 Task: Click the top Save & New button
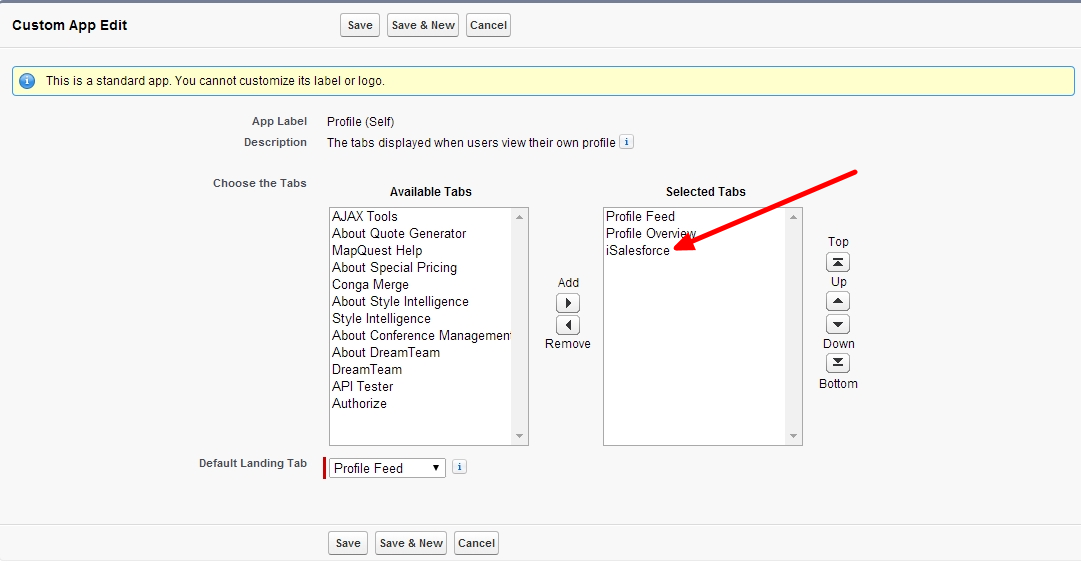click(423, 26)
